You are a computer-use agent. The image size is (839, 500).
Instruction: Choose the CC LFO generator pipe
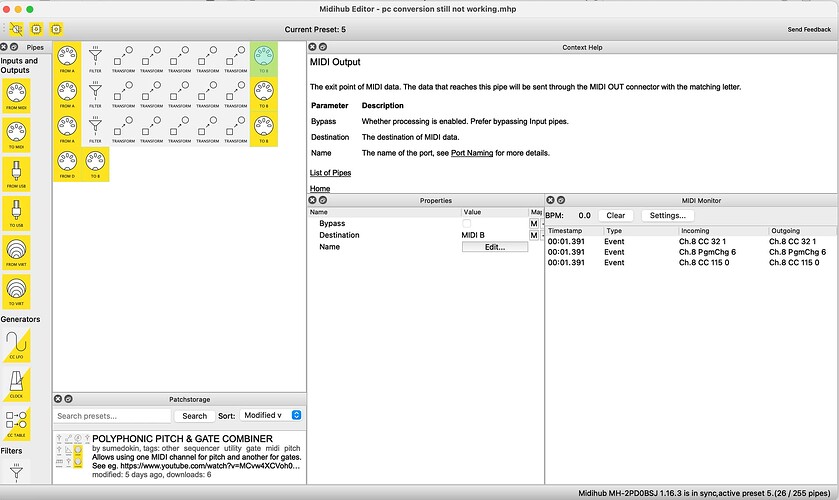[17, 346]
